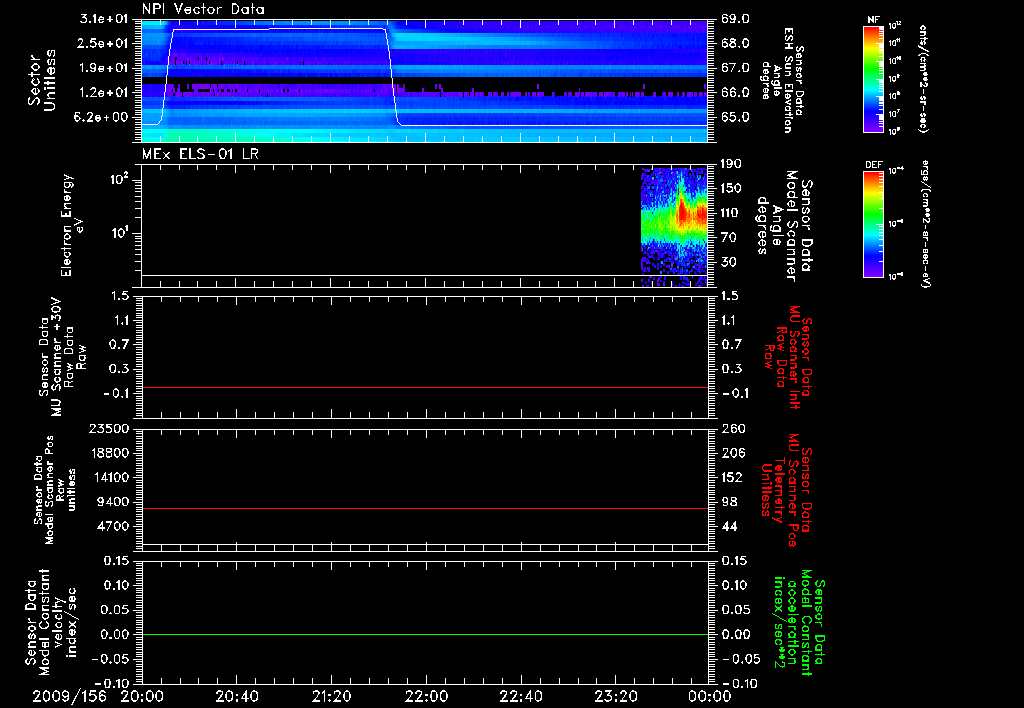Select the NPI Vector Data panel title
The height and width of the screenshot is (708, 1024).
pos(204,9)
